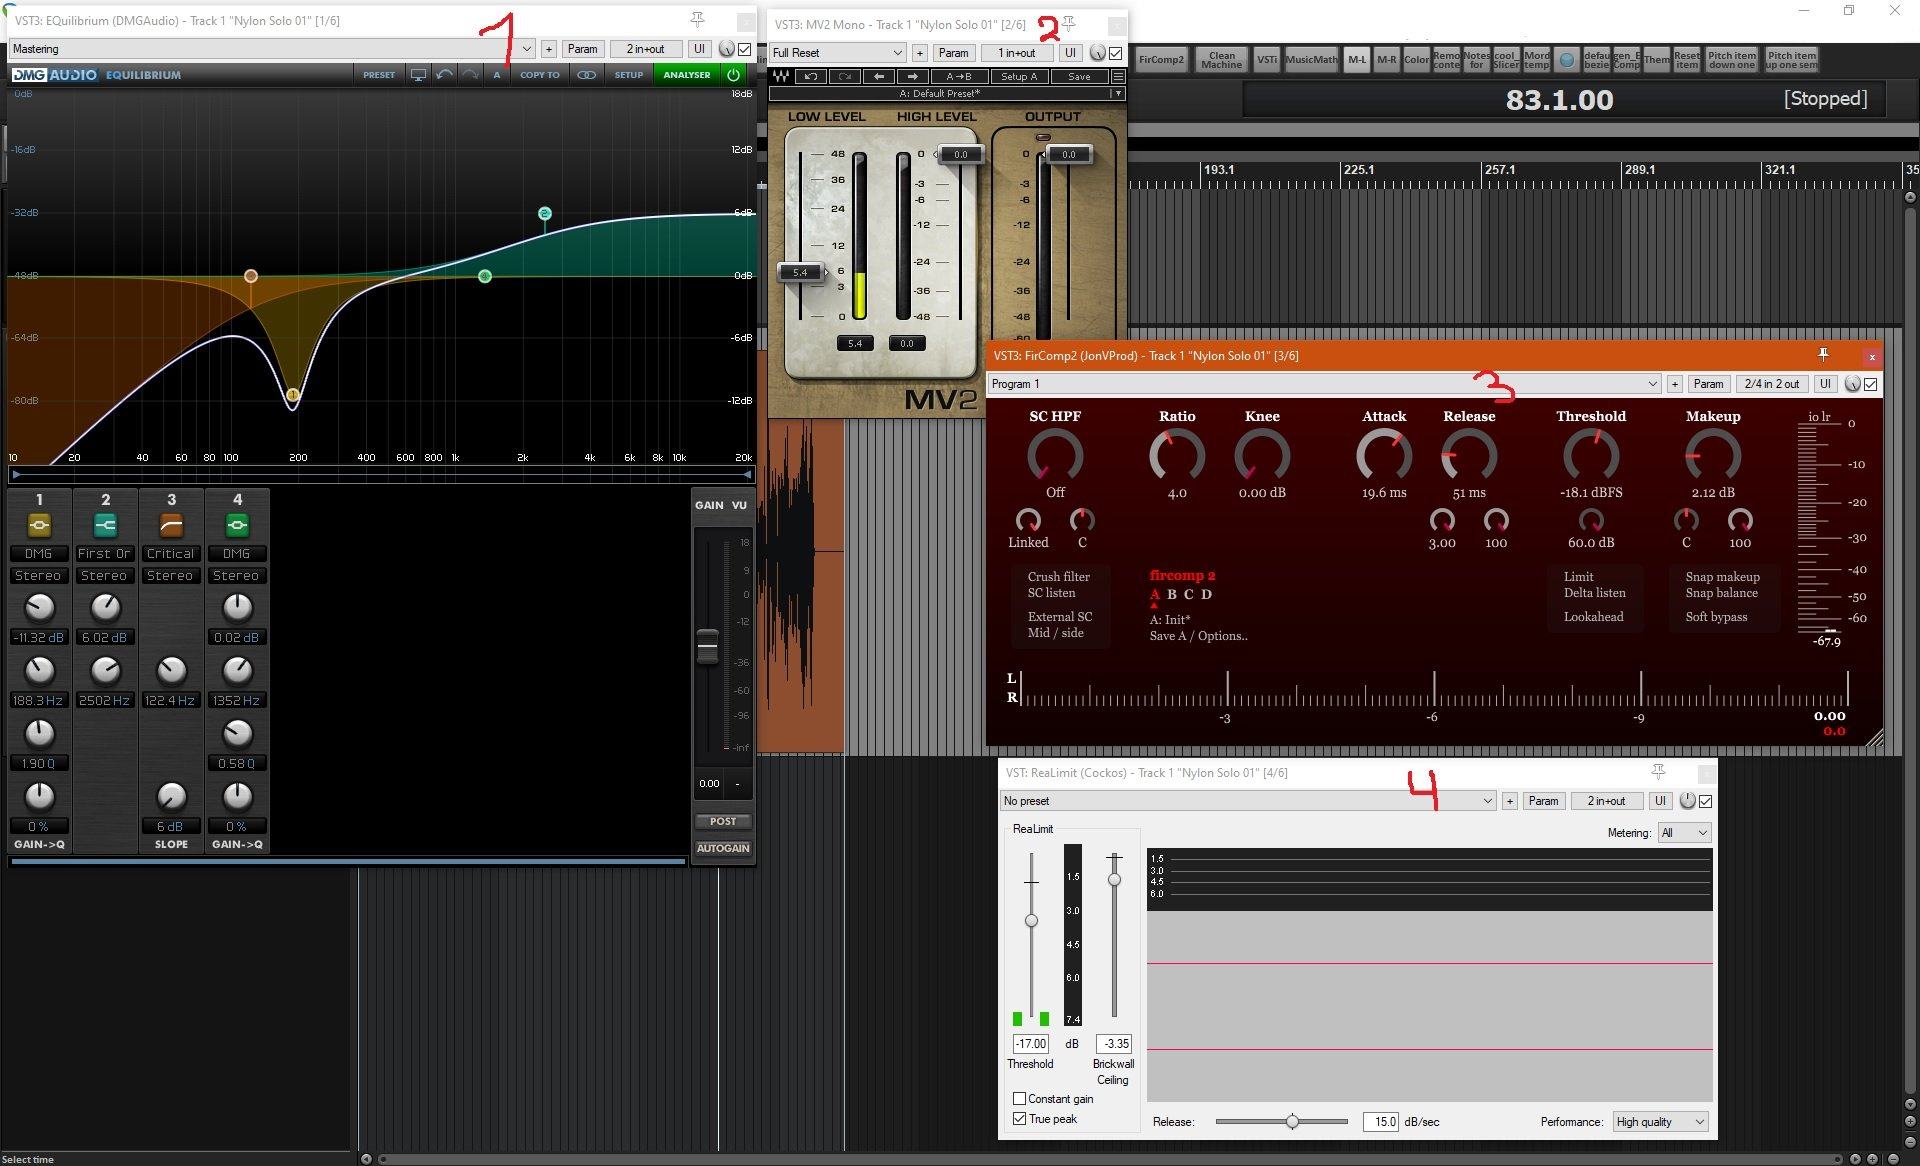
Task: Click the MV2 Save button
Action: coord(1078,76)
